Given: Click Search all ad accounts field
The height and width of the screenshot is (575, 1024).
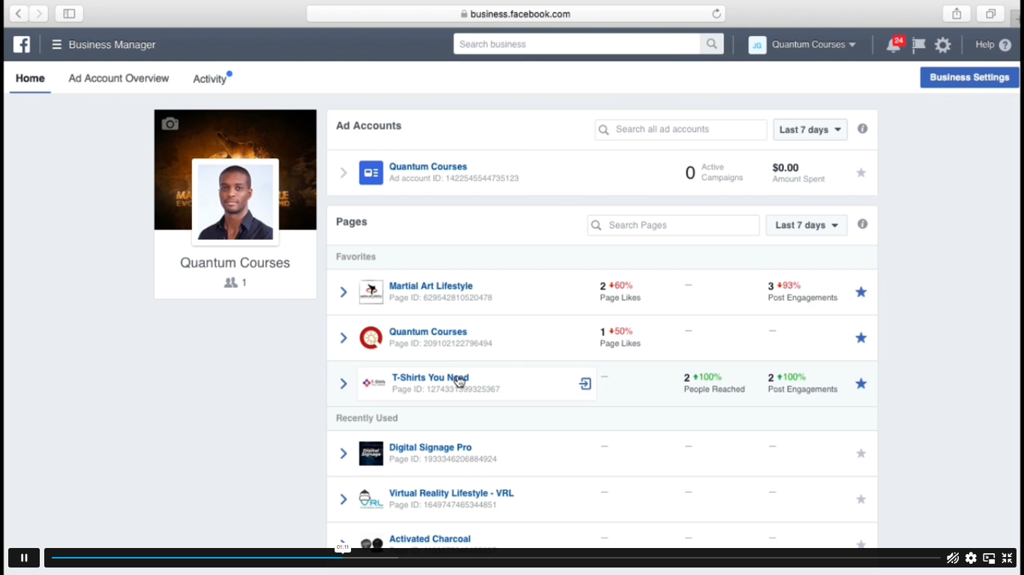Looking at the screenshot, I should [x=681, y=129].
